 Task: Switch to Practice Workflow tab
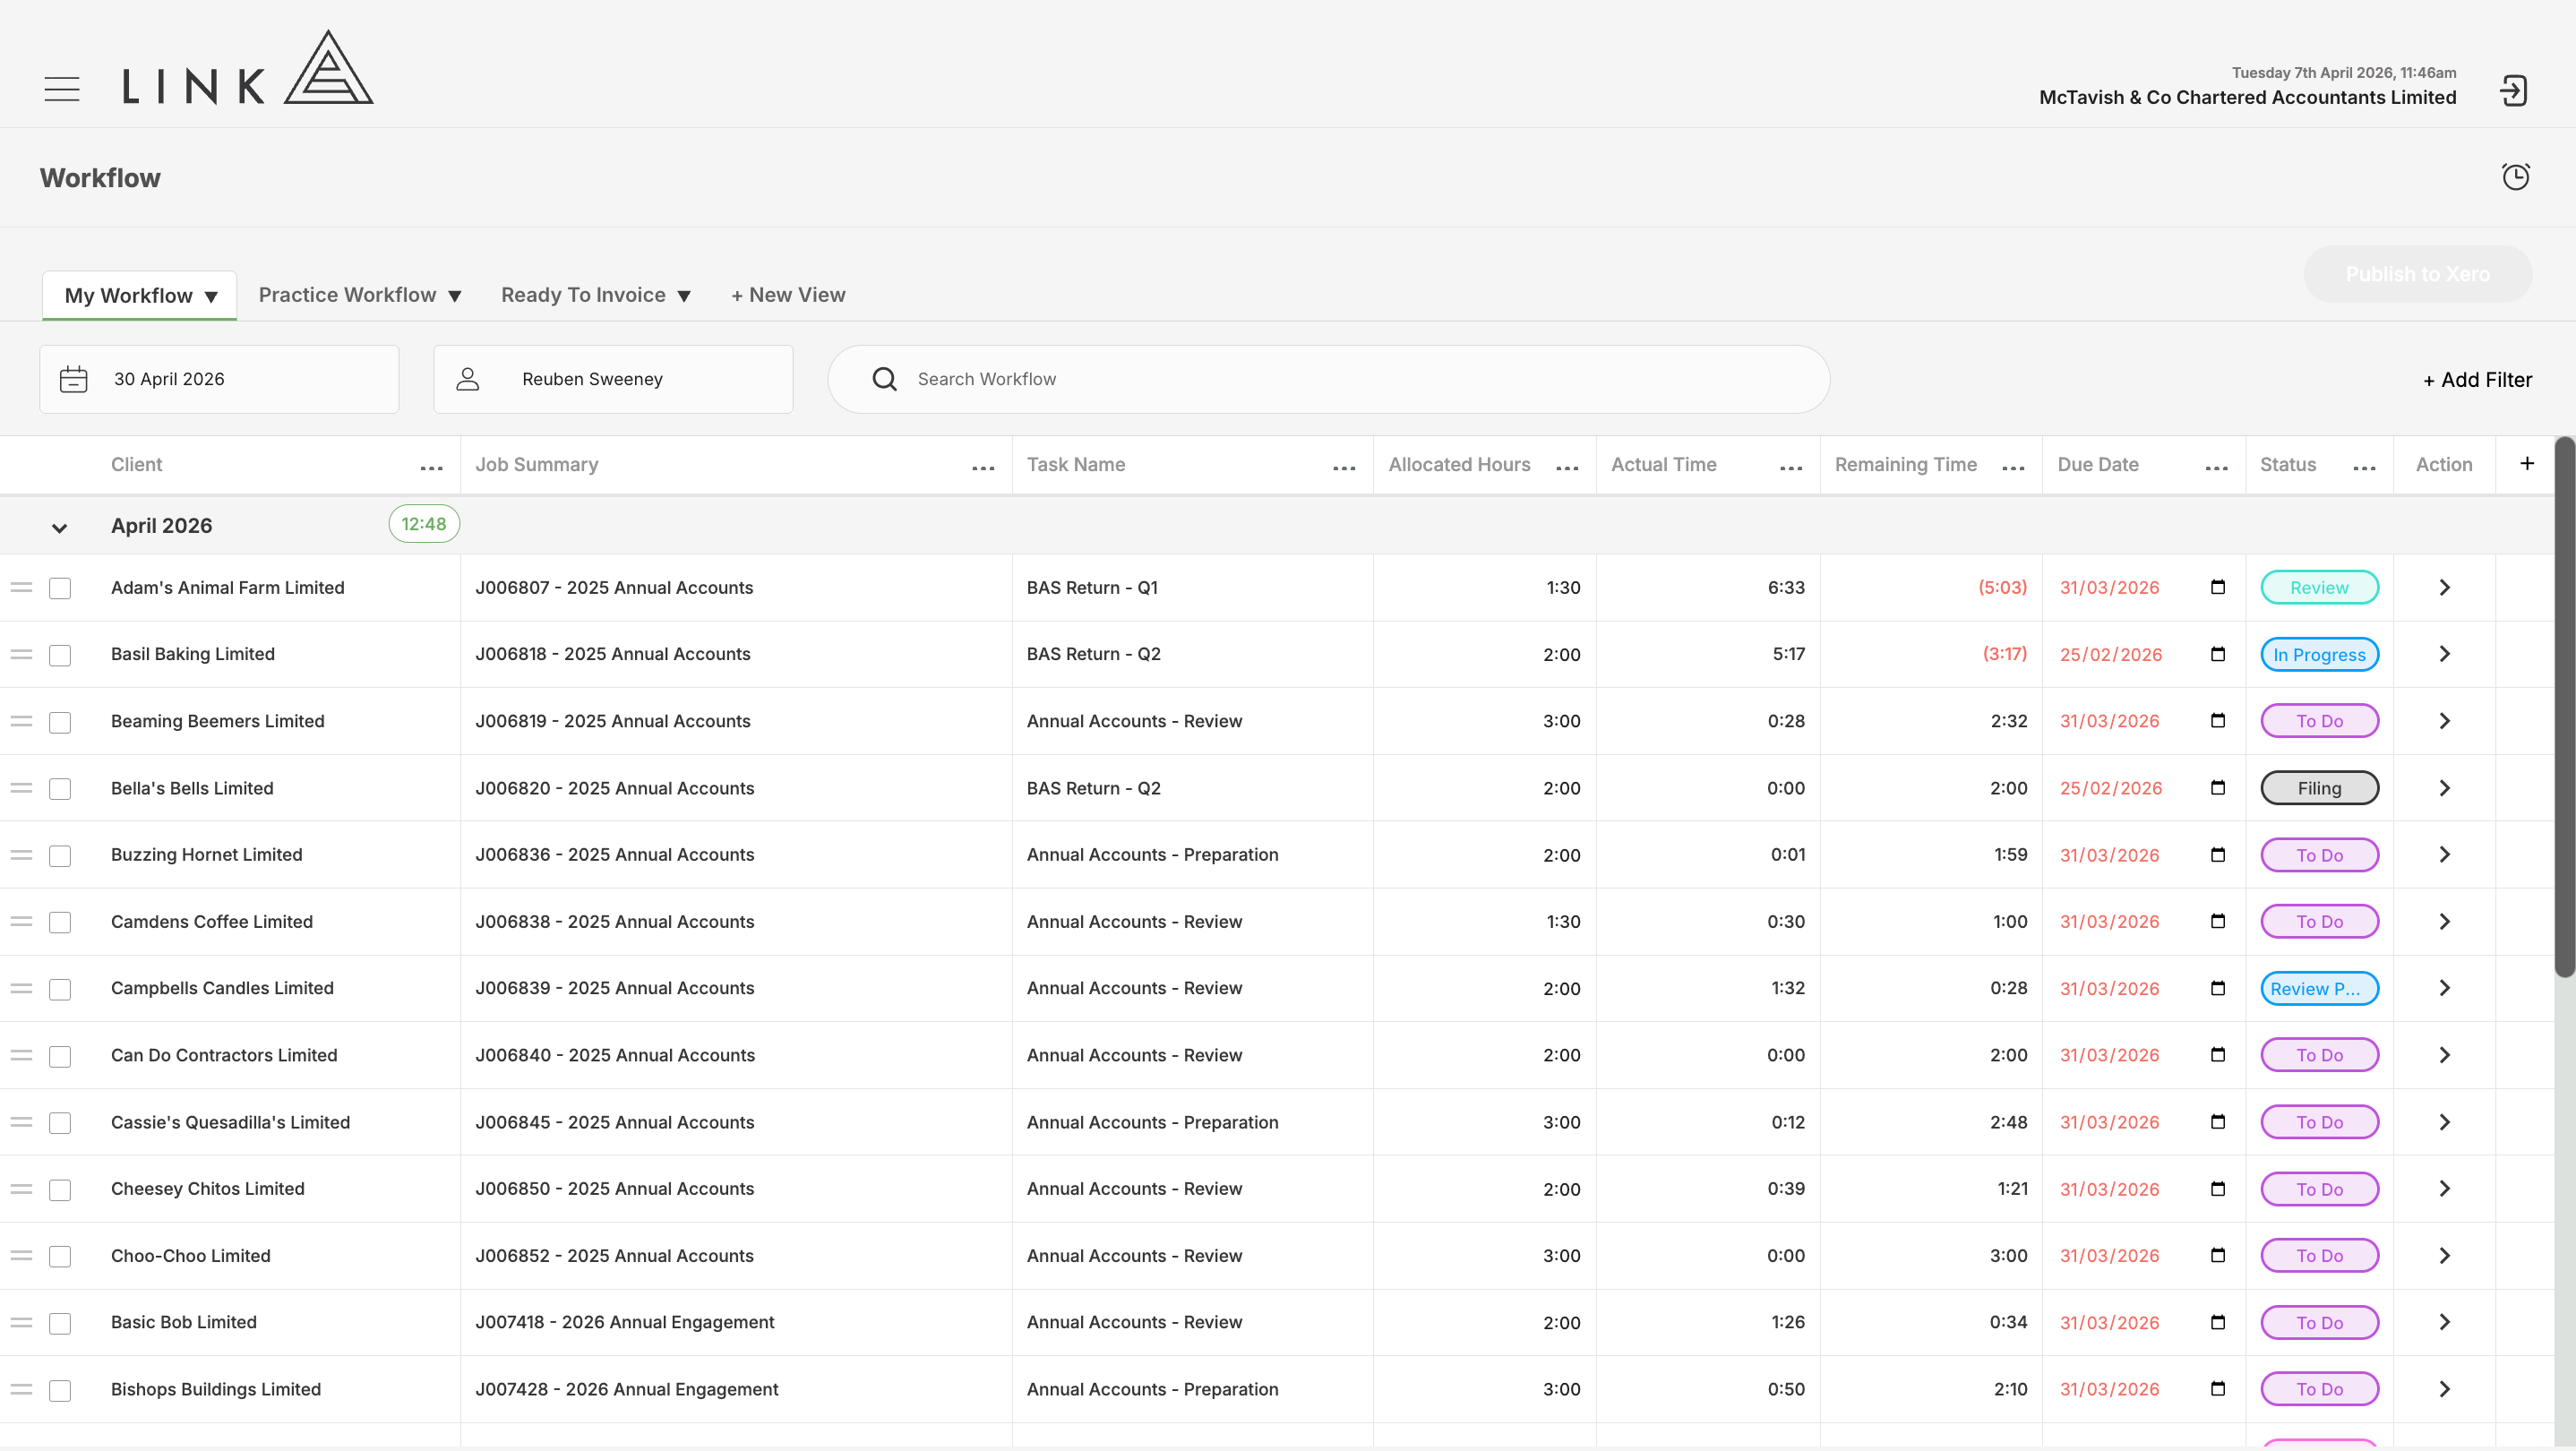360,295
